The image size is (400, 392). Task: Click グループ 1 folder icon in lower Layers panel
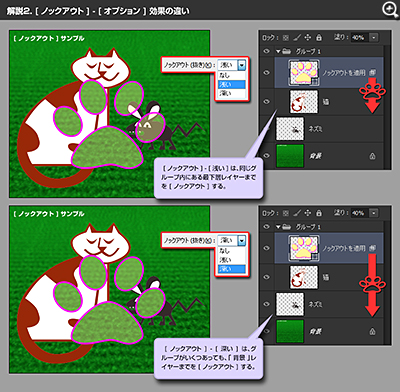point(287,226)
